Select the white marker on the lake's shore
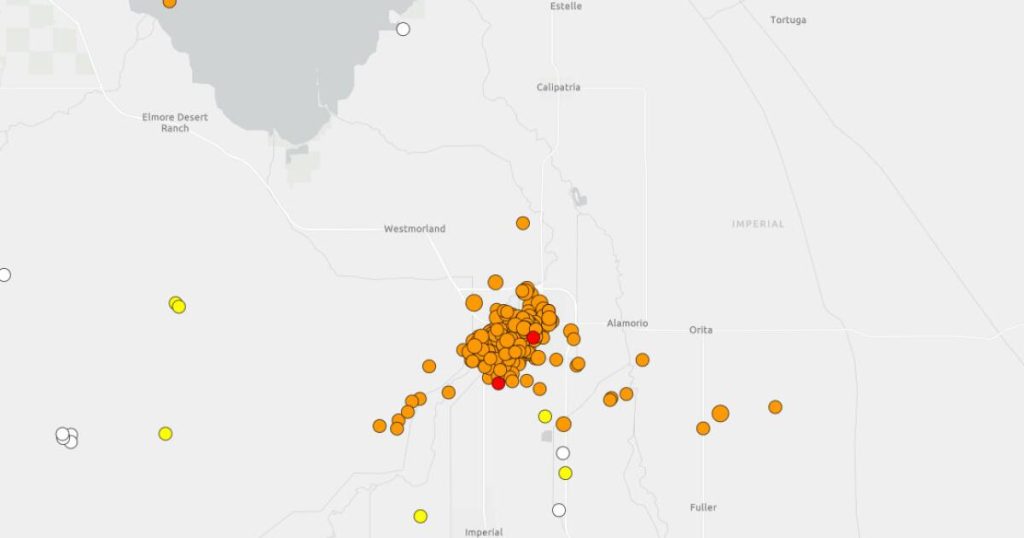This screenshot has width=1024, height=538. pyautogui.click(x=403, y=29)
